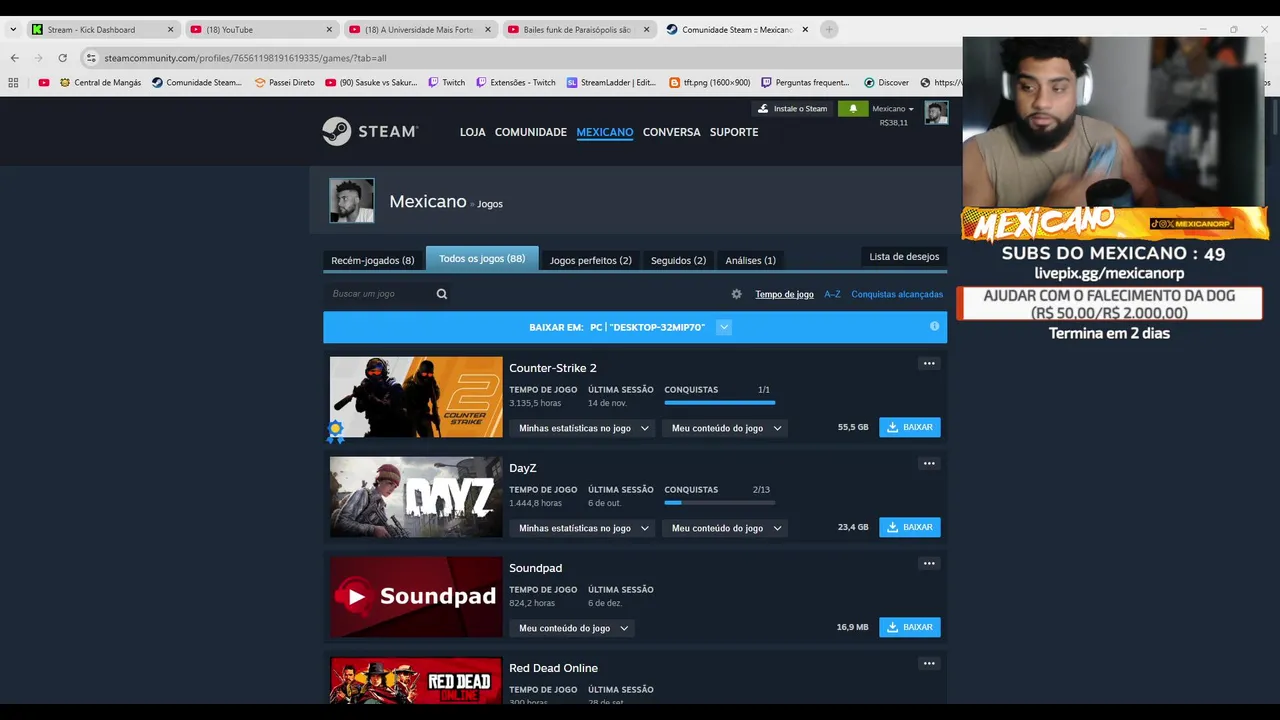Open Counter-Strike 2 three-dot options menu
This screenshot has width=1280, height=720.
tap(929, 363)
